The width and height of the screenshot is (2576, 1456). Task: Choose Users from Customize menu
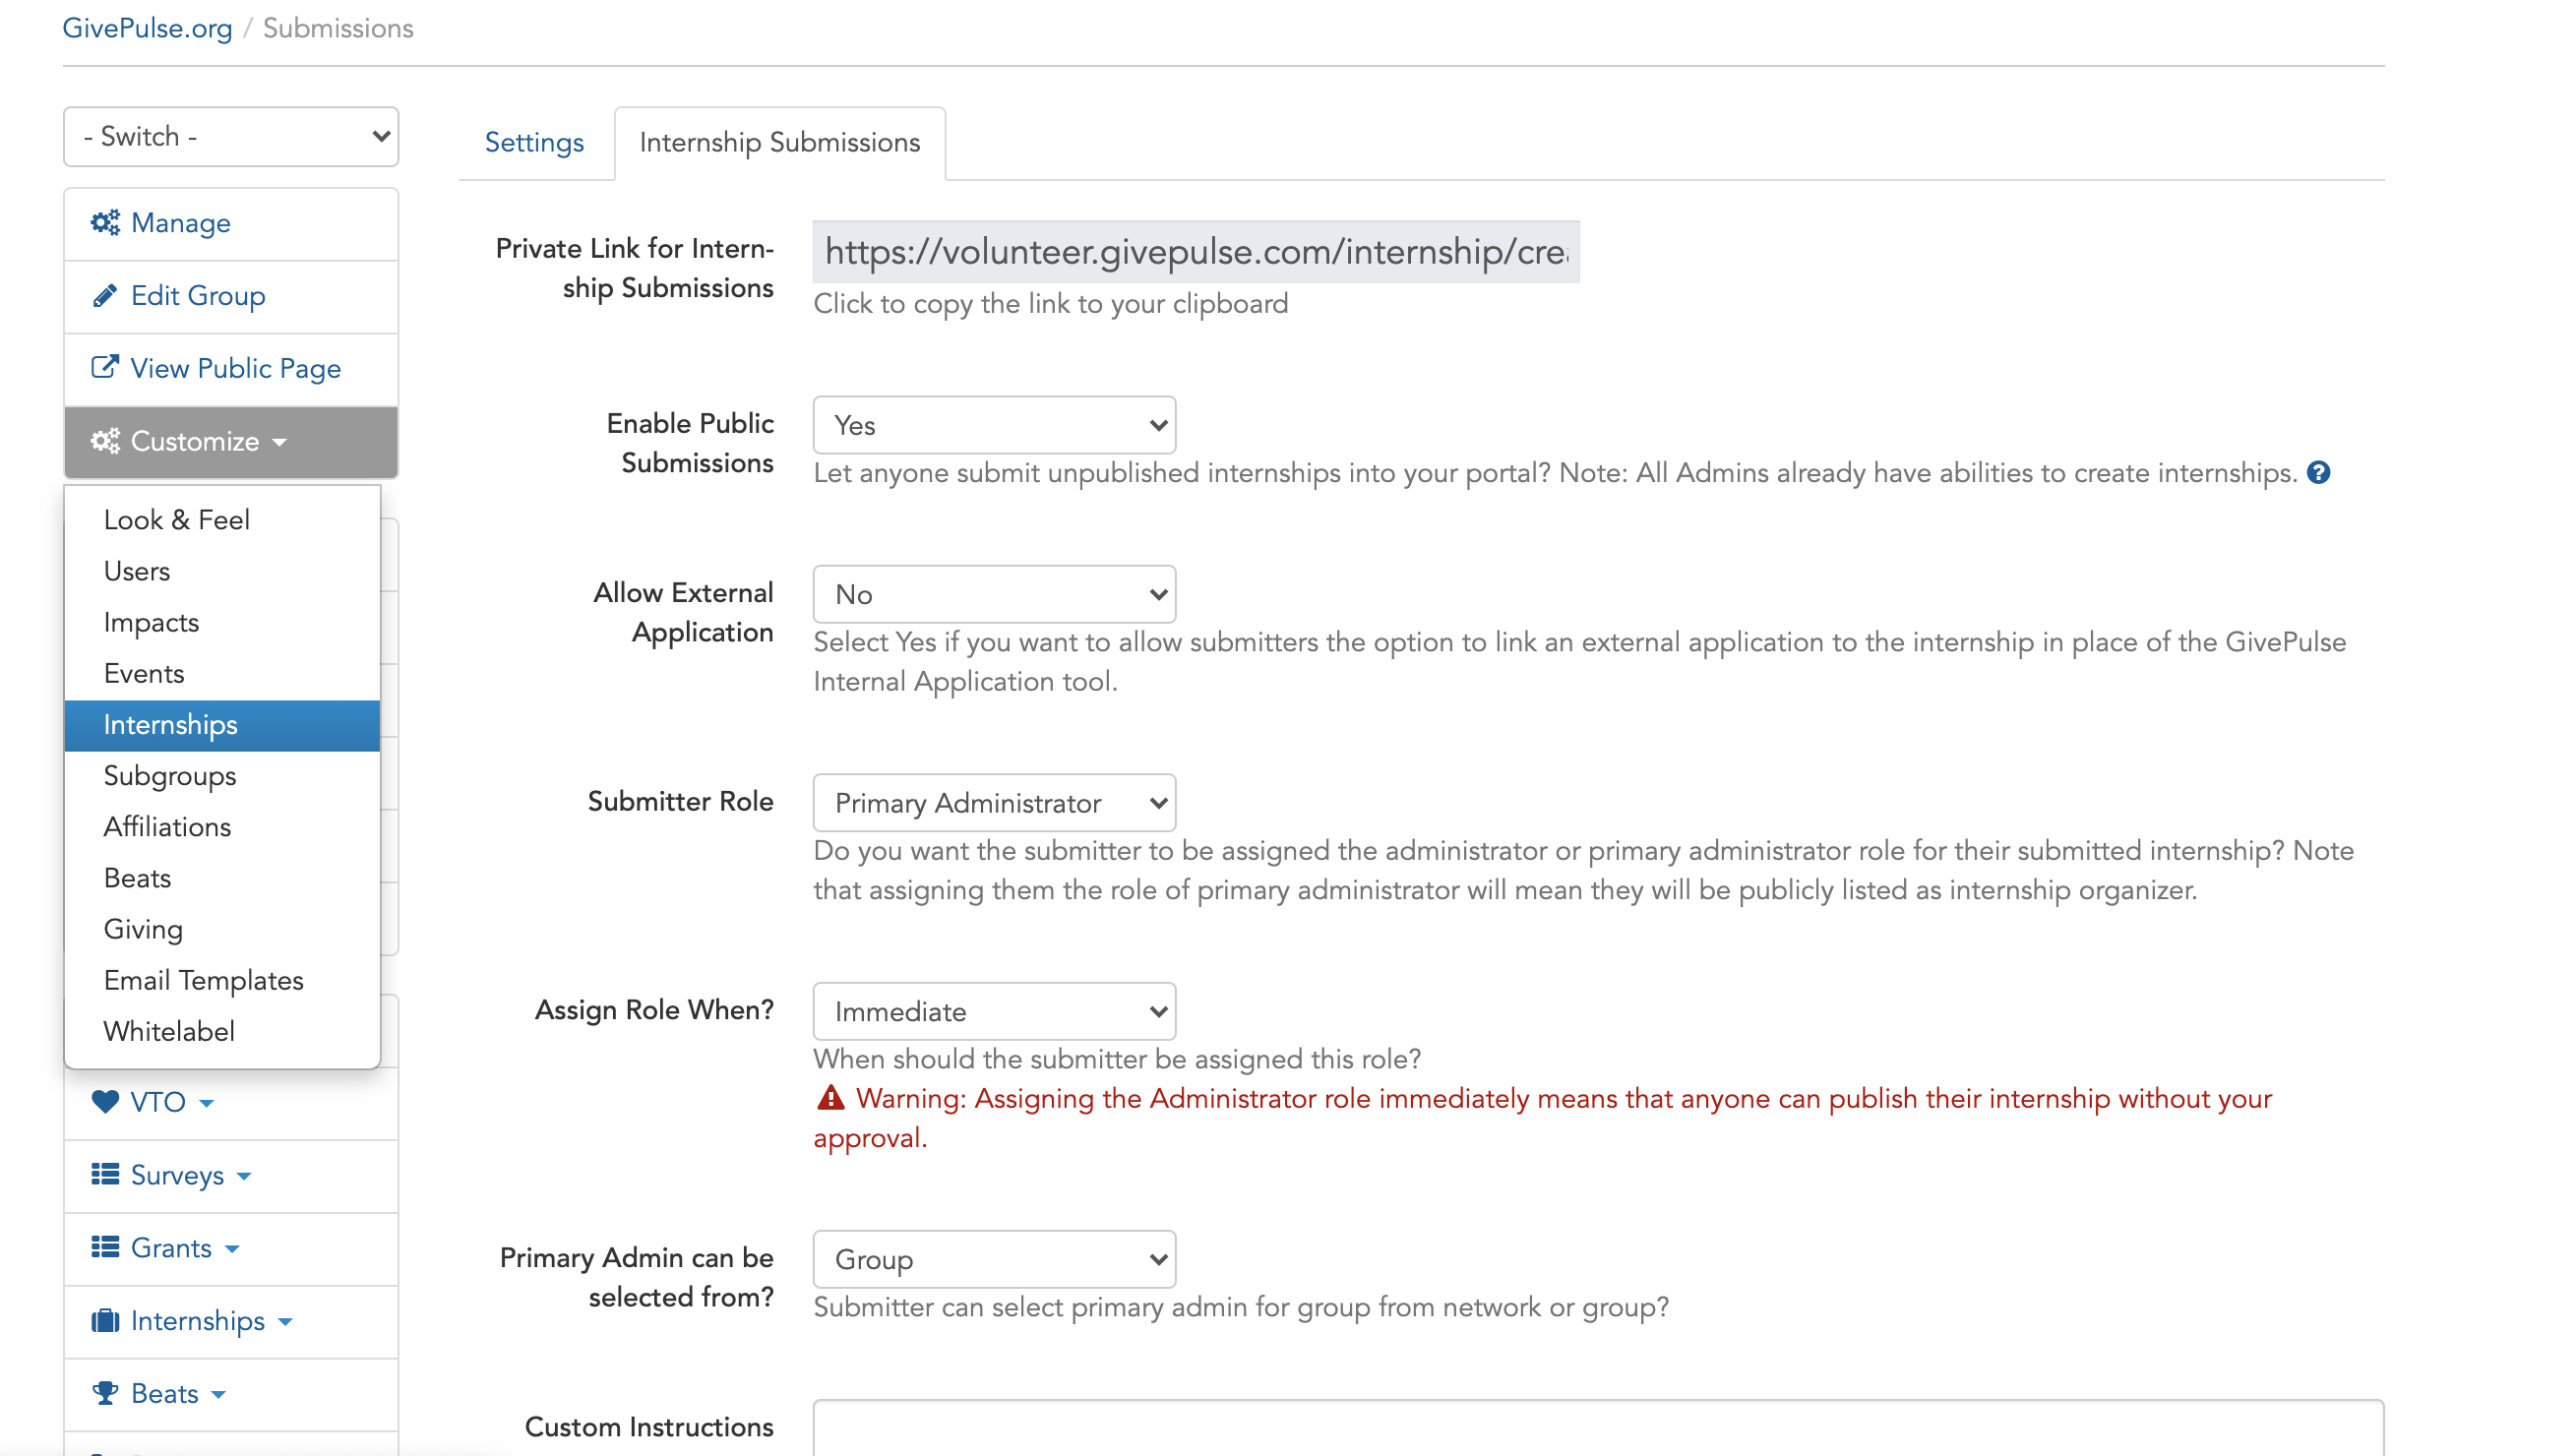222,571
